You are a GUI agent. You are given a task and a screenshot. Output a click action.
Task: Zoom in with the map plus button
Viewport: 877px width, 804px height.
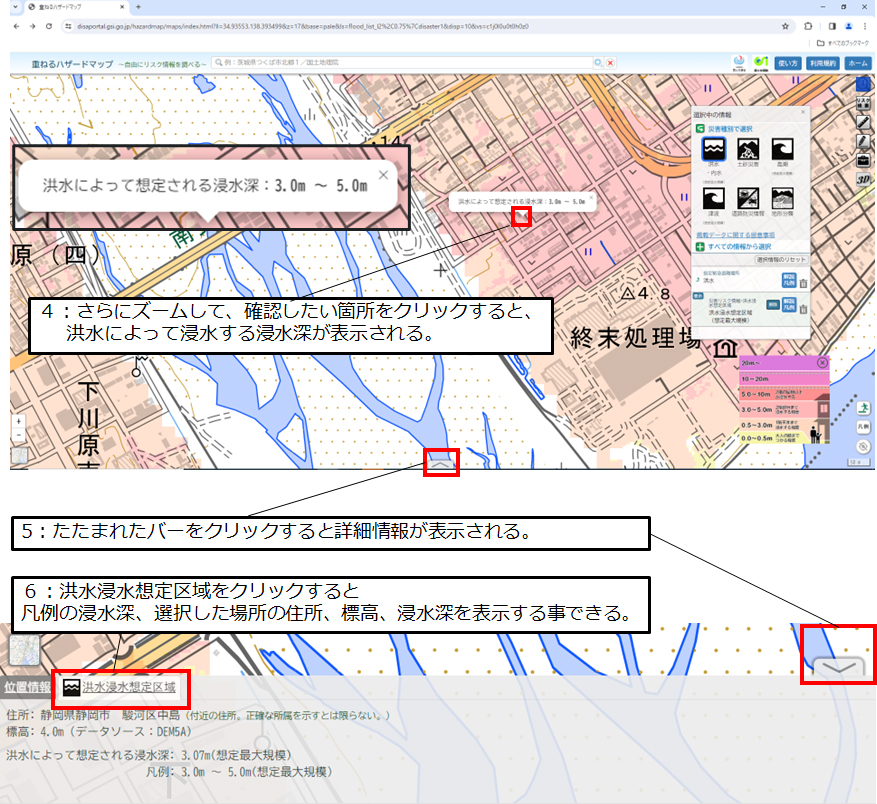click(18, 421)
